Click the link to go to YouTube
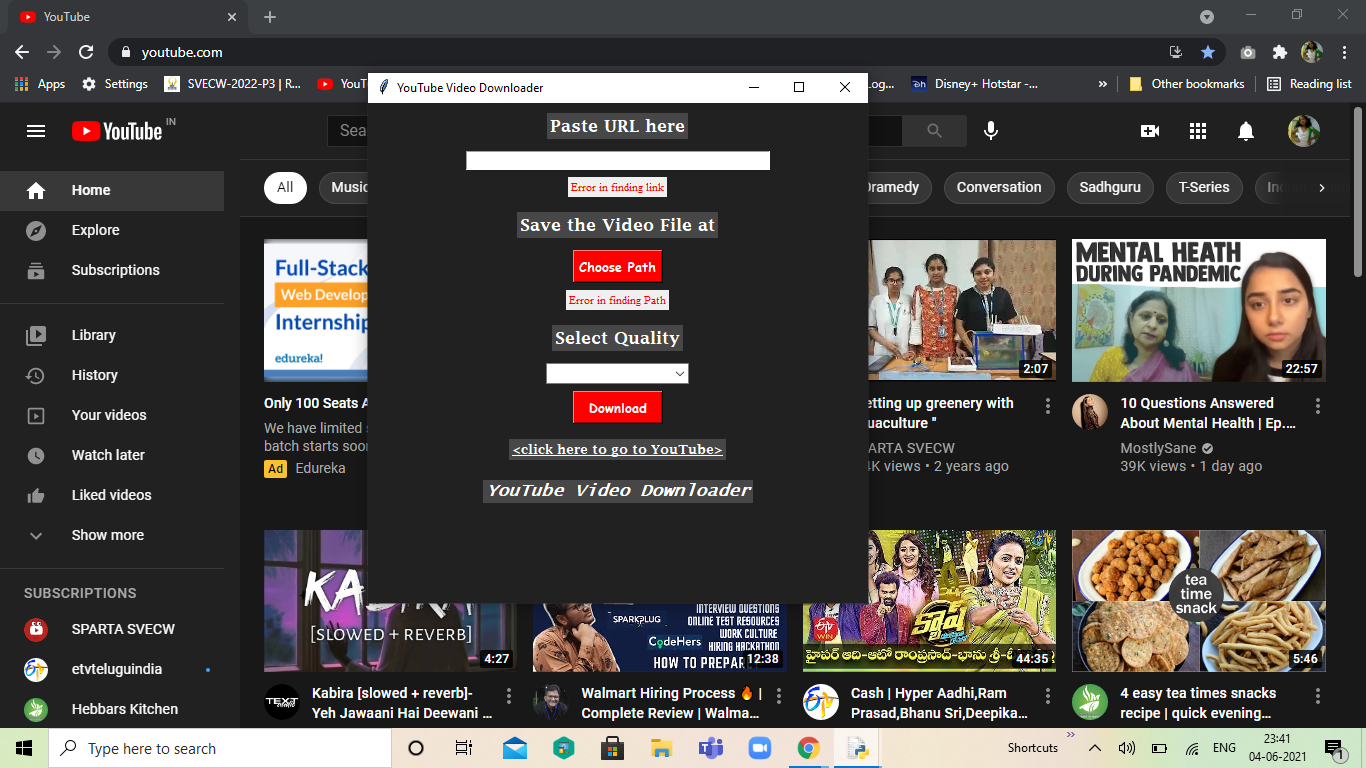This screenshot has width=1366, height=768. 617,449
